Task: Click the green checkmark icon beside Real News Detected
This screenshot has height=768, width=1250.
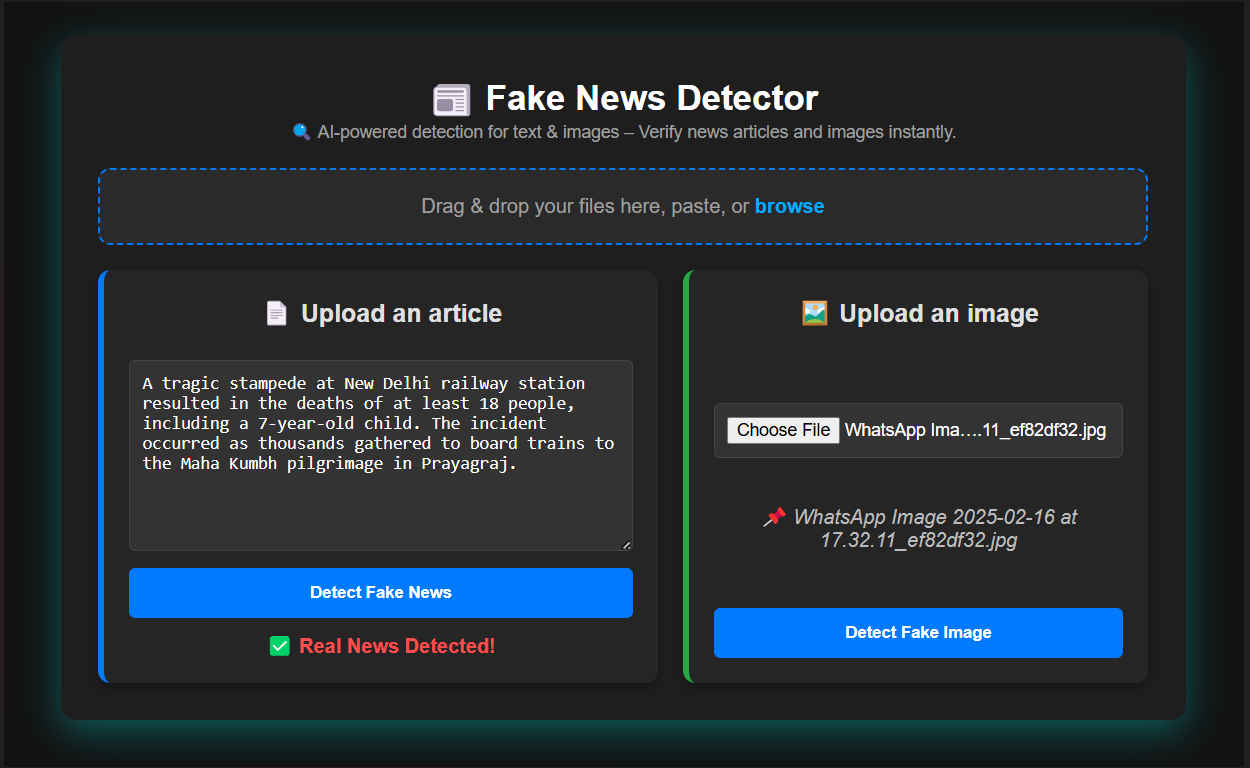Action: 280,647
